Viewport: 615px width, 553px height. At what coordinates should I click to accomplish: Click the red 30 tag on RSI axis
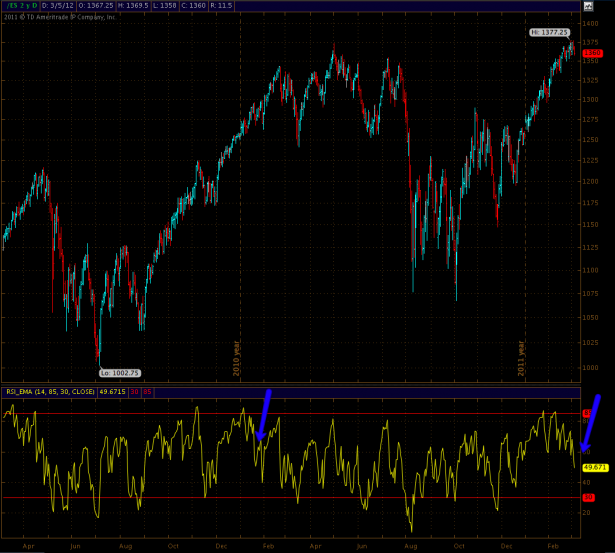[x=588, y=497]
